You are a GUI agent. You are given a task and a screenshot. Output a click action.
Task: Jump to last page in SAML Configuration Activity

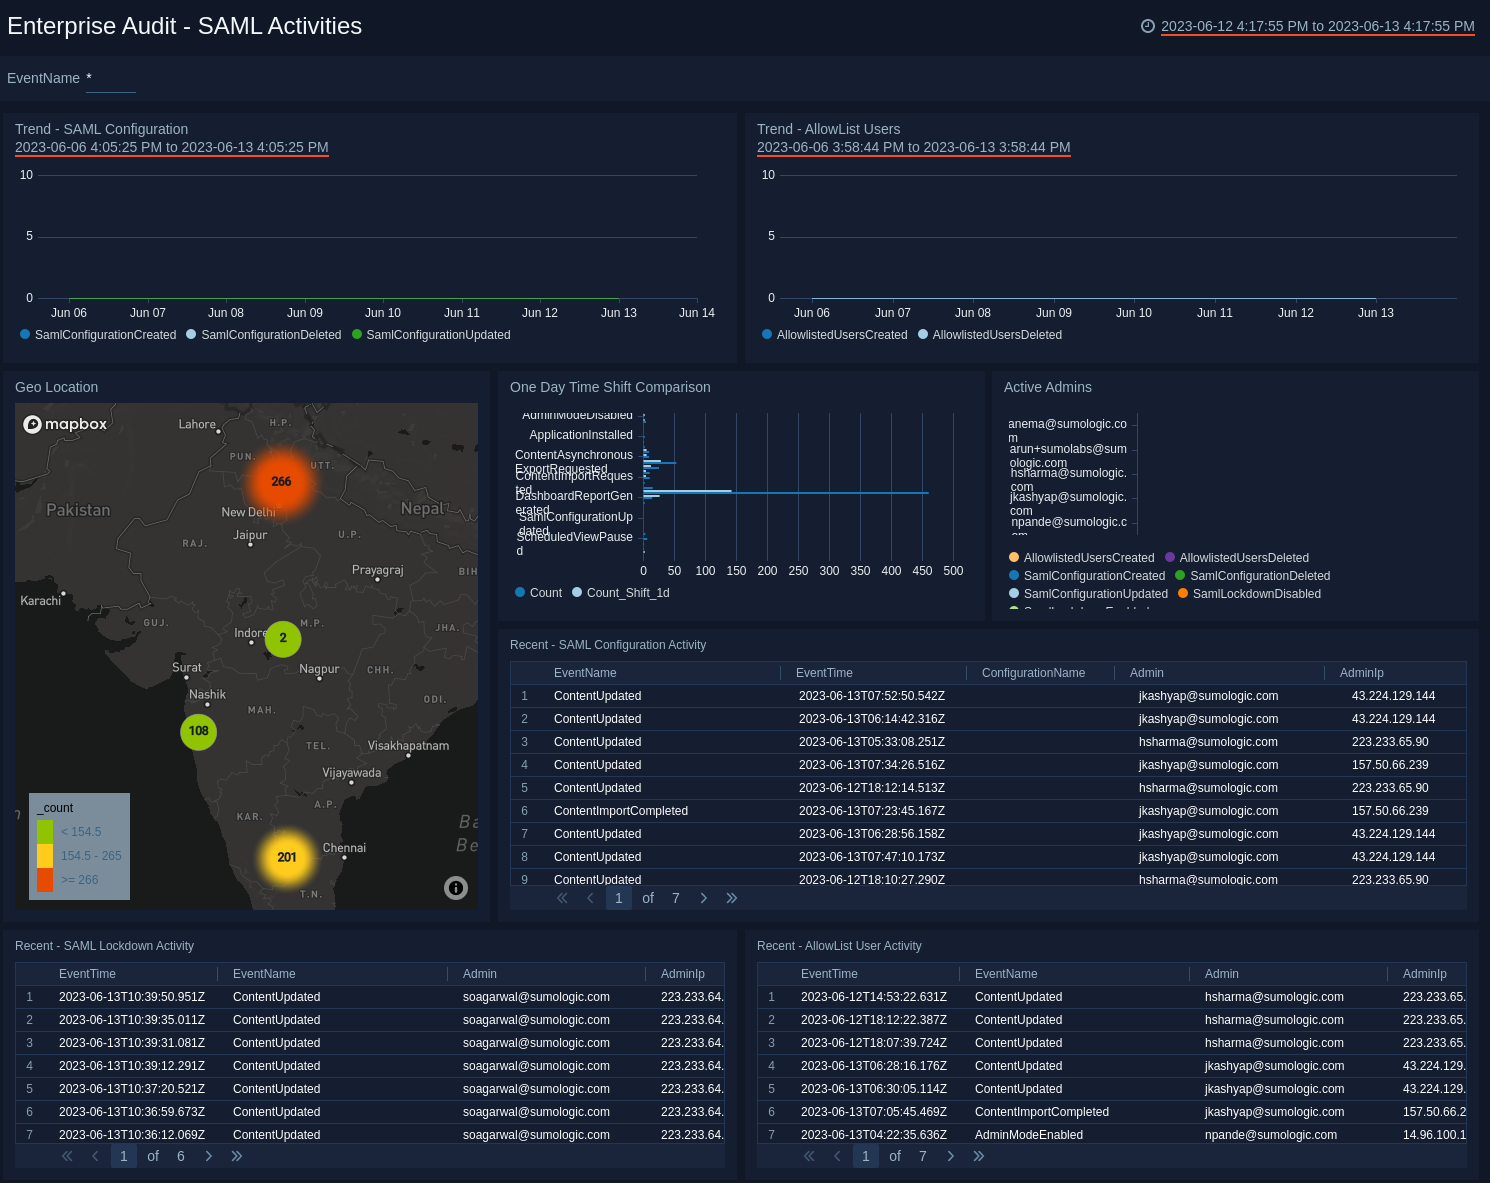[x=732, y=898]
